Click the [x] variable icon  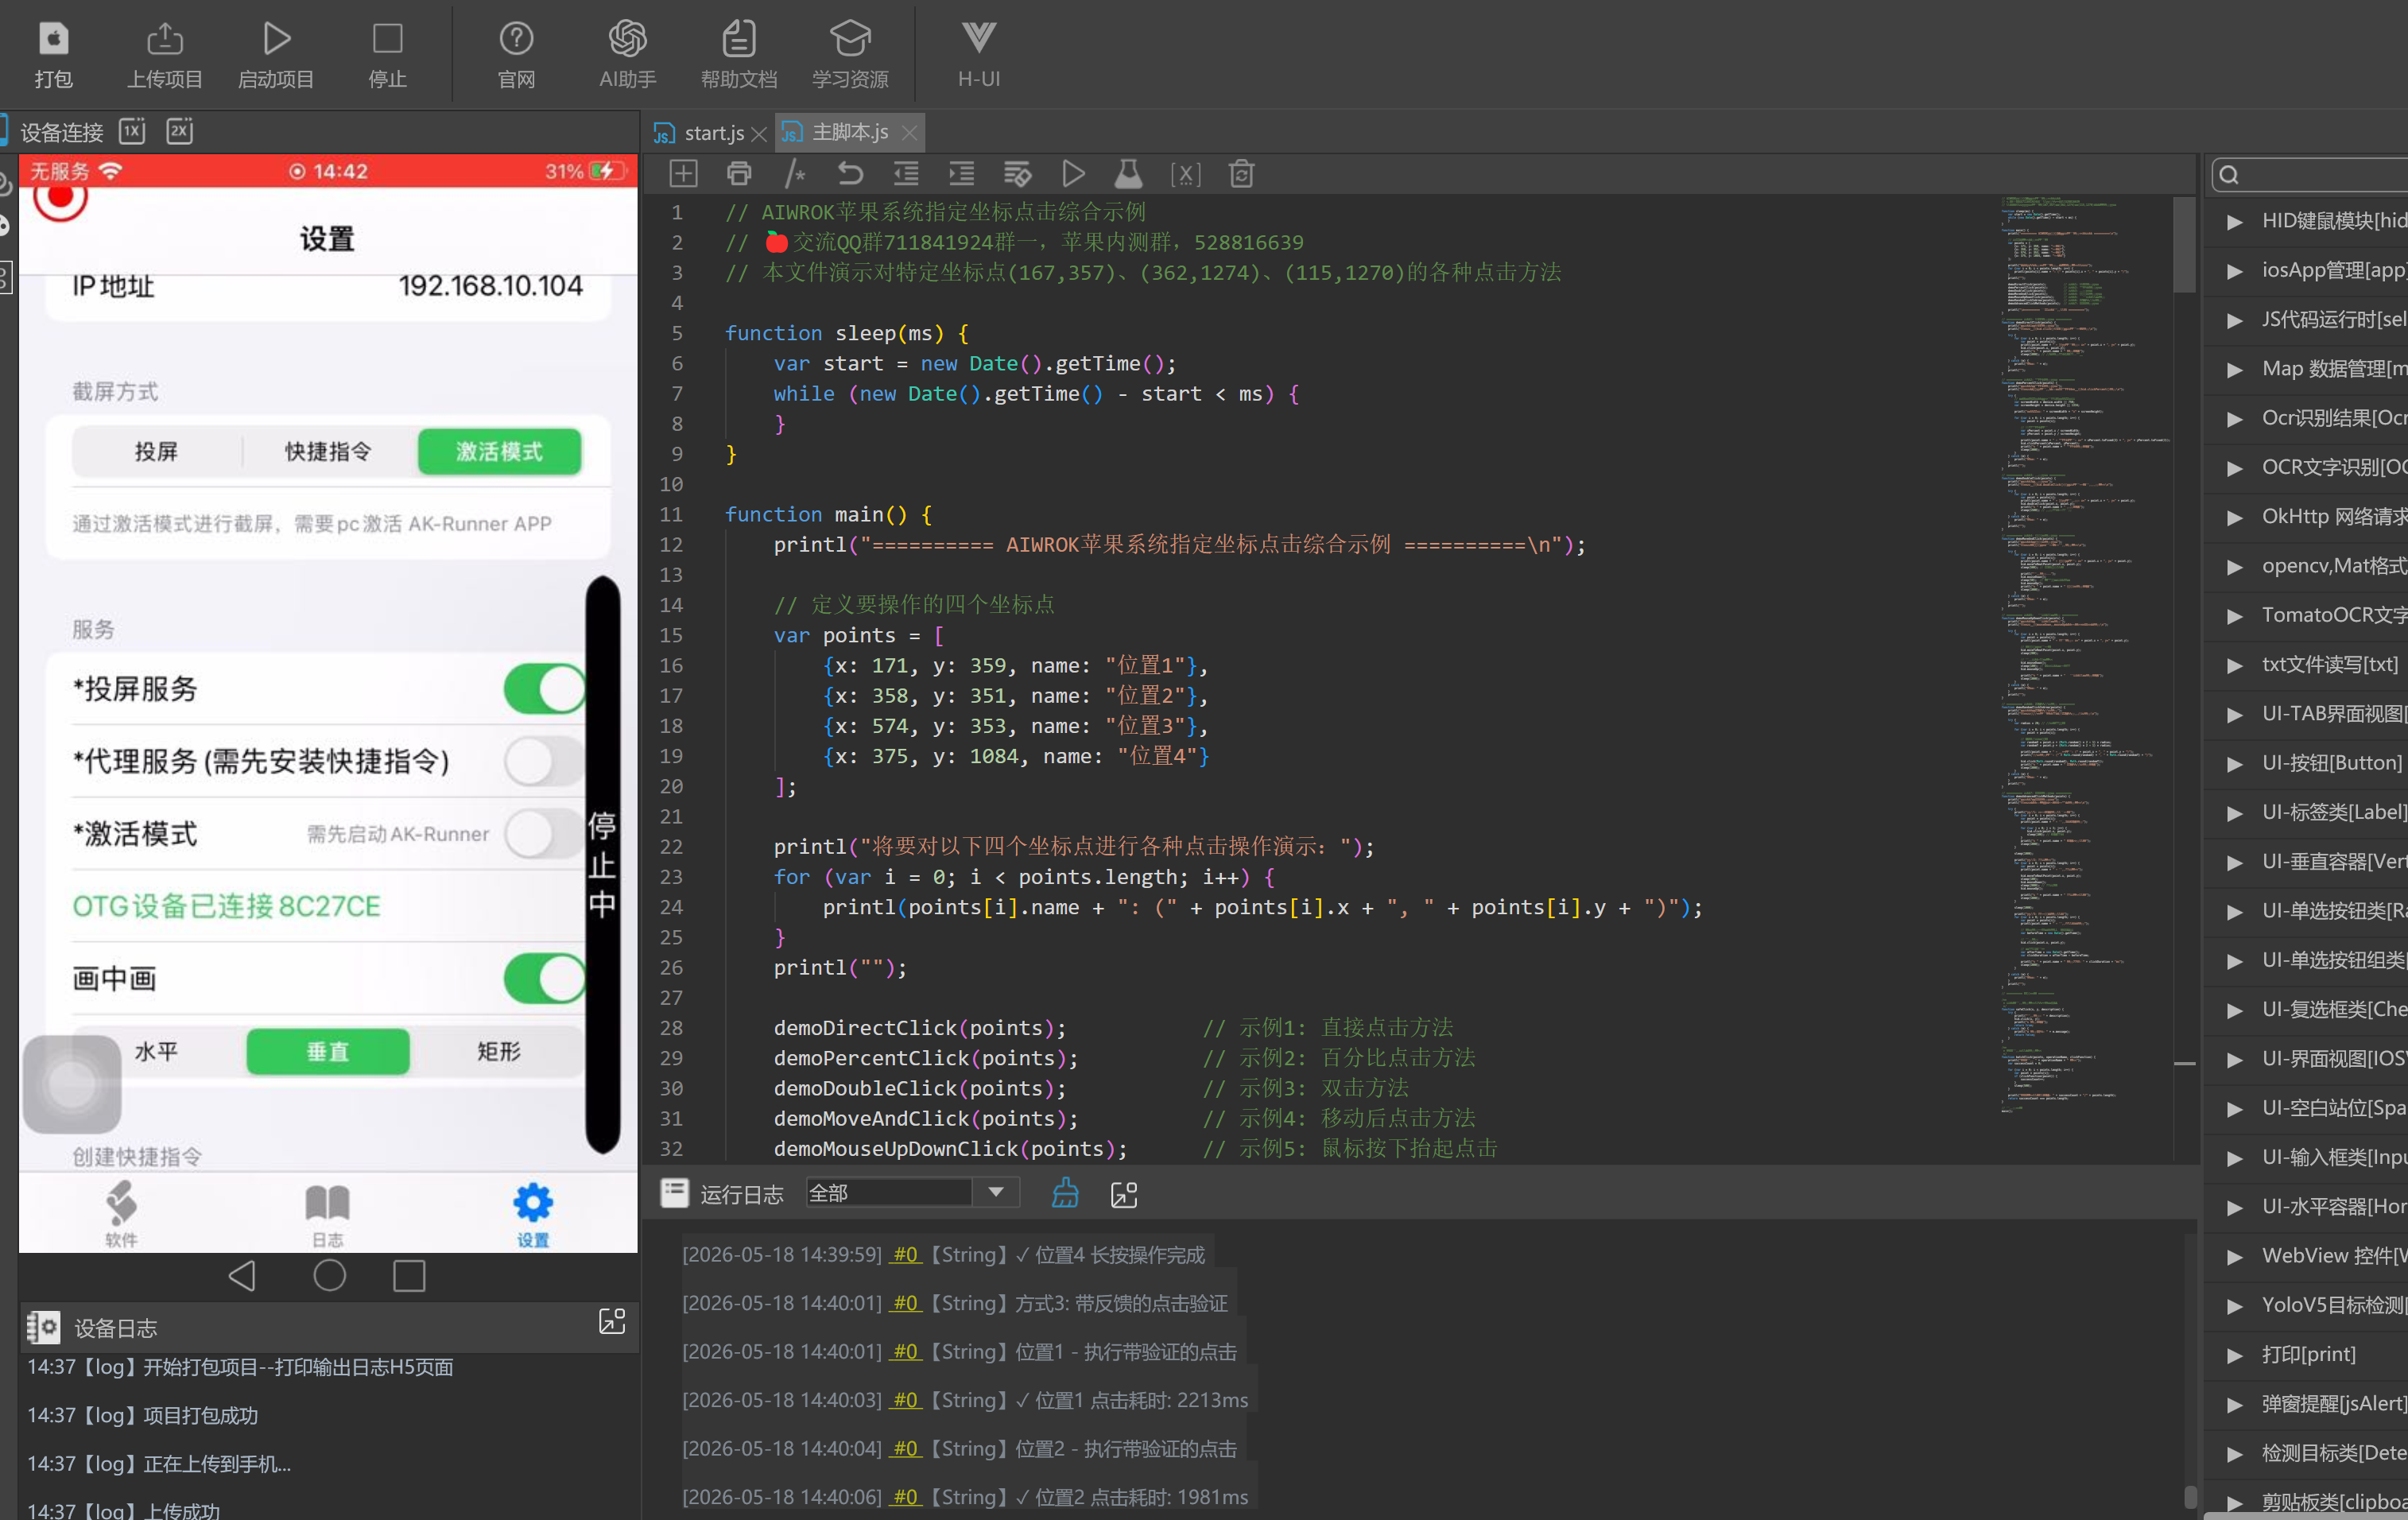[x=1185, y=174]
